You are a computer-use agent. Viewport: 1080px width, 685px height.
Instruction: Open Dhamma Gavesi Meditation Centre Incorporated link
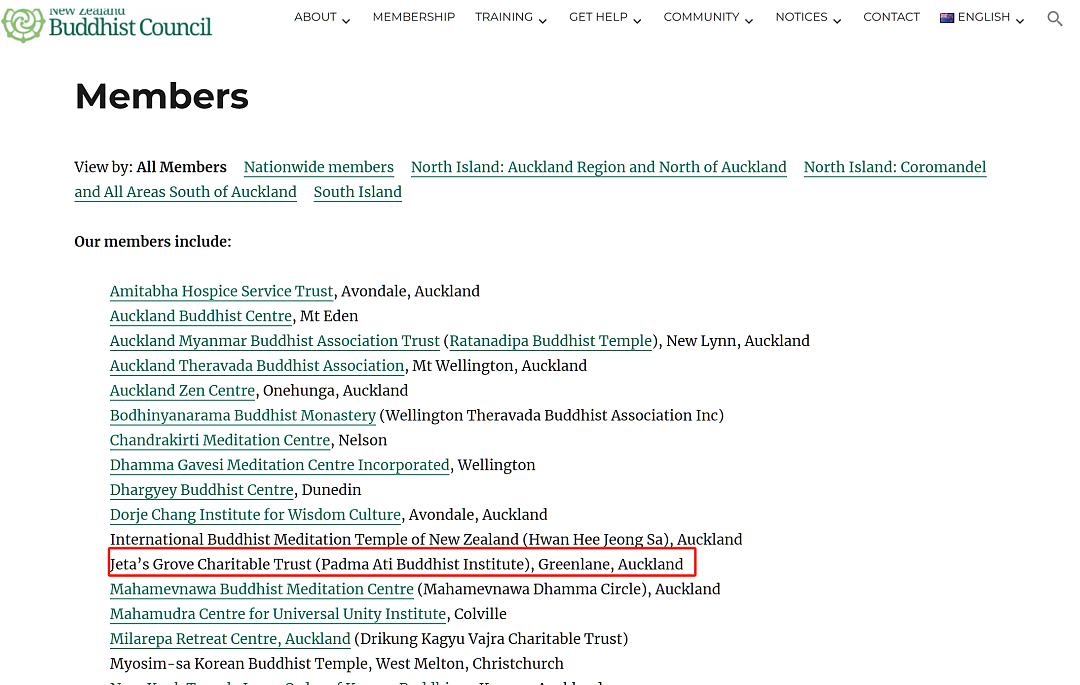click(x=280, y=465)
